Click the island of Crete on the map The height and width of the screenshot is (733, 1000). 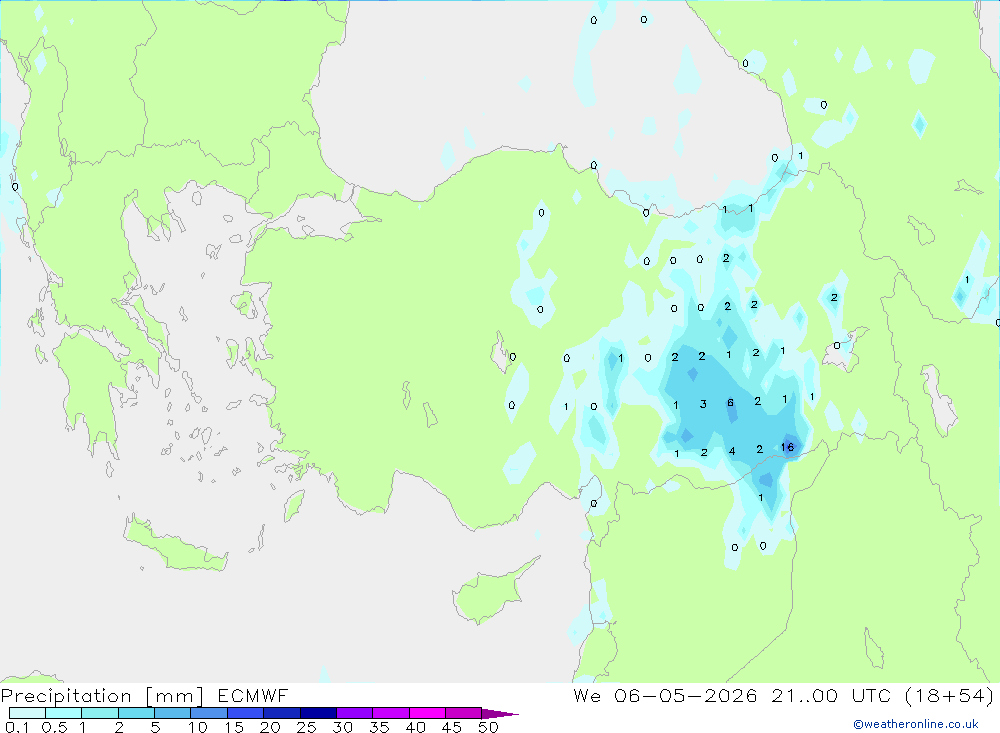pos(175,547)
